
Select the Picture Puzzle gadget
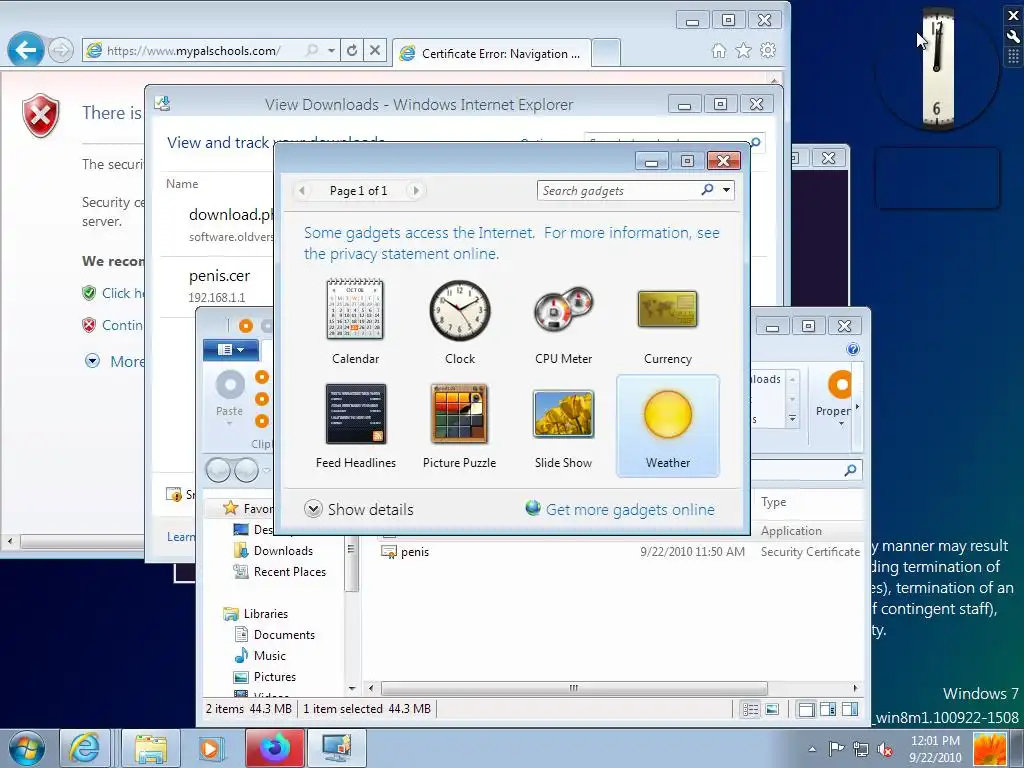pos(459,425)
